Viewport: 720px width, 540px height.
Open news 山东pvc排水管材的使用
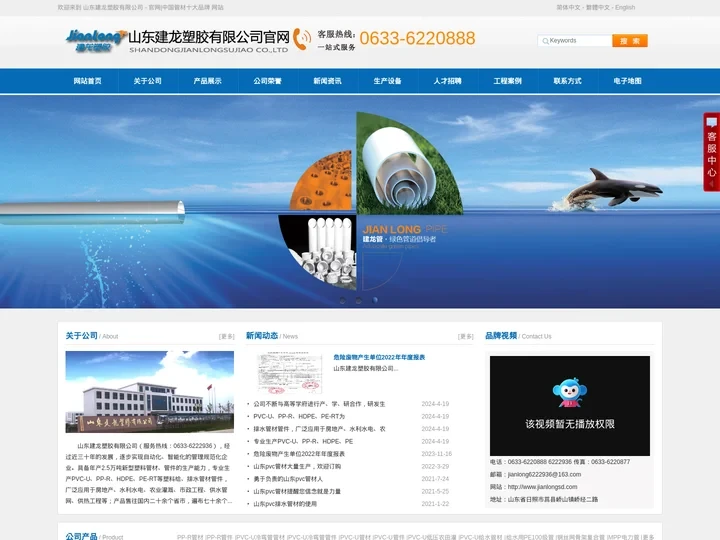(285, 504)
